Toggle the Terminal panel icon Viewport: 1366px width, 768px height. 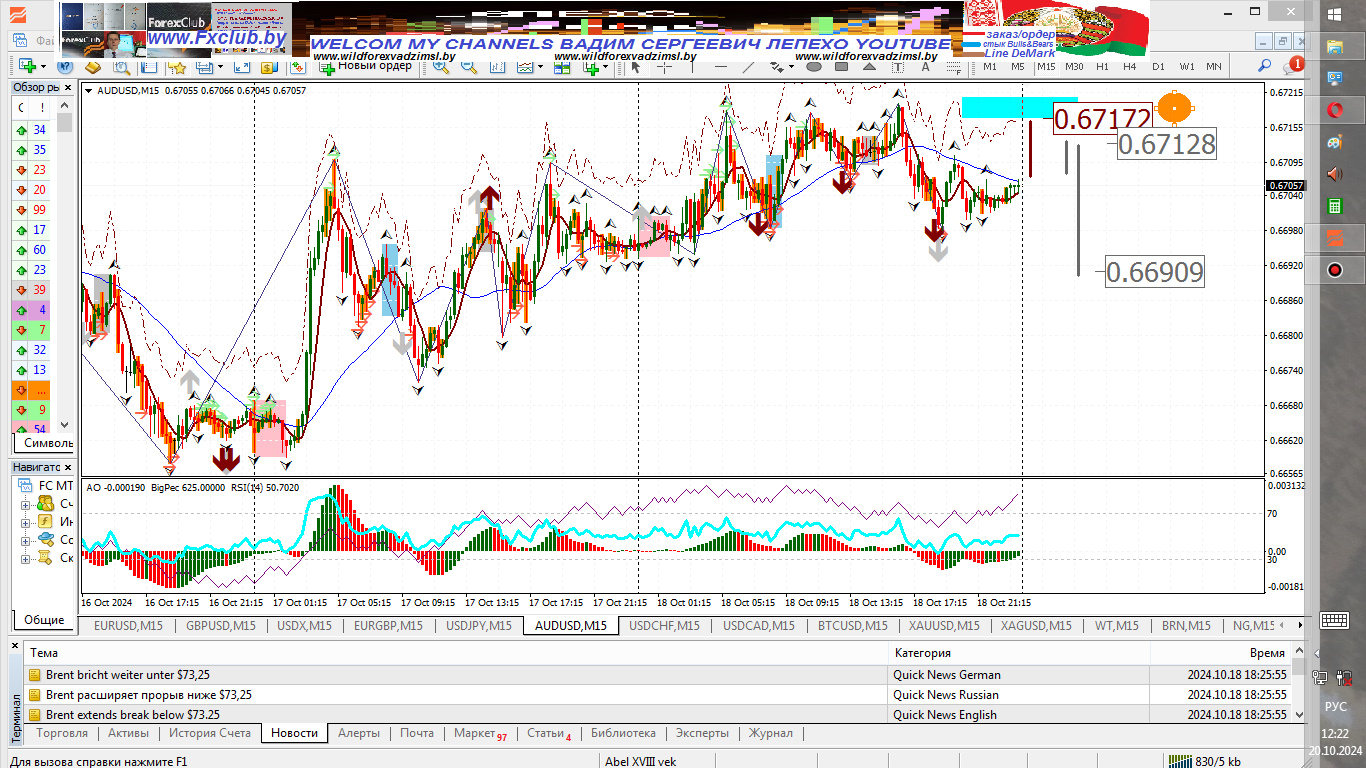(204, 67)
